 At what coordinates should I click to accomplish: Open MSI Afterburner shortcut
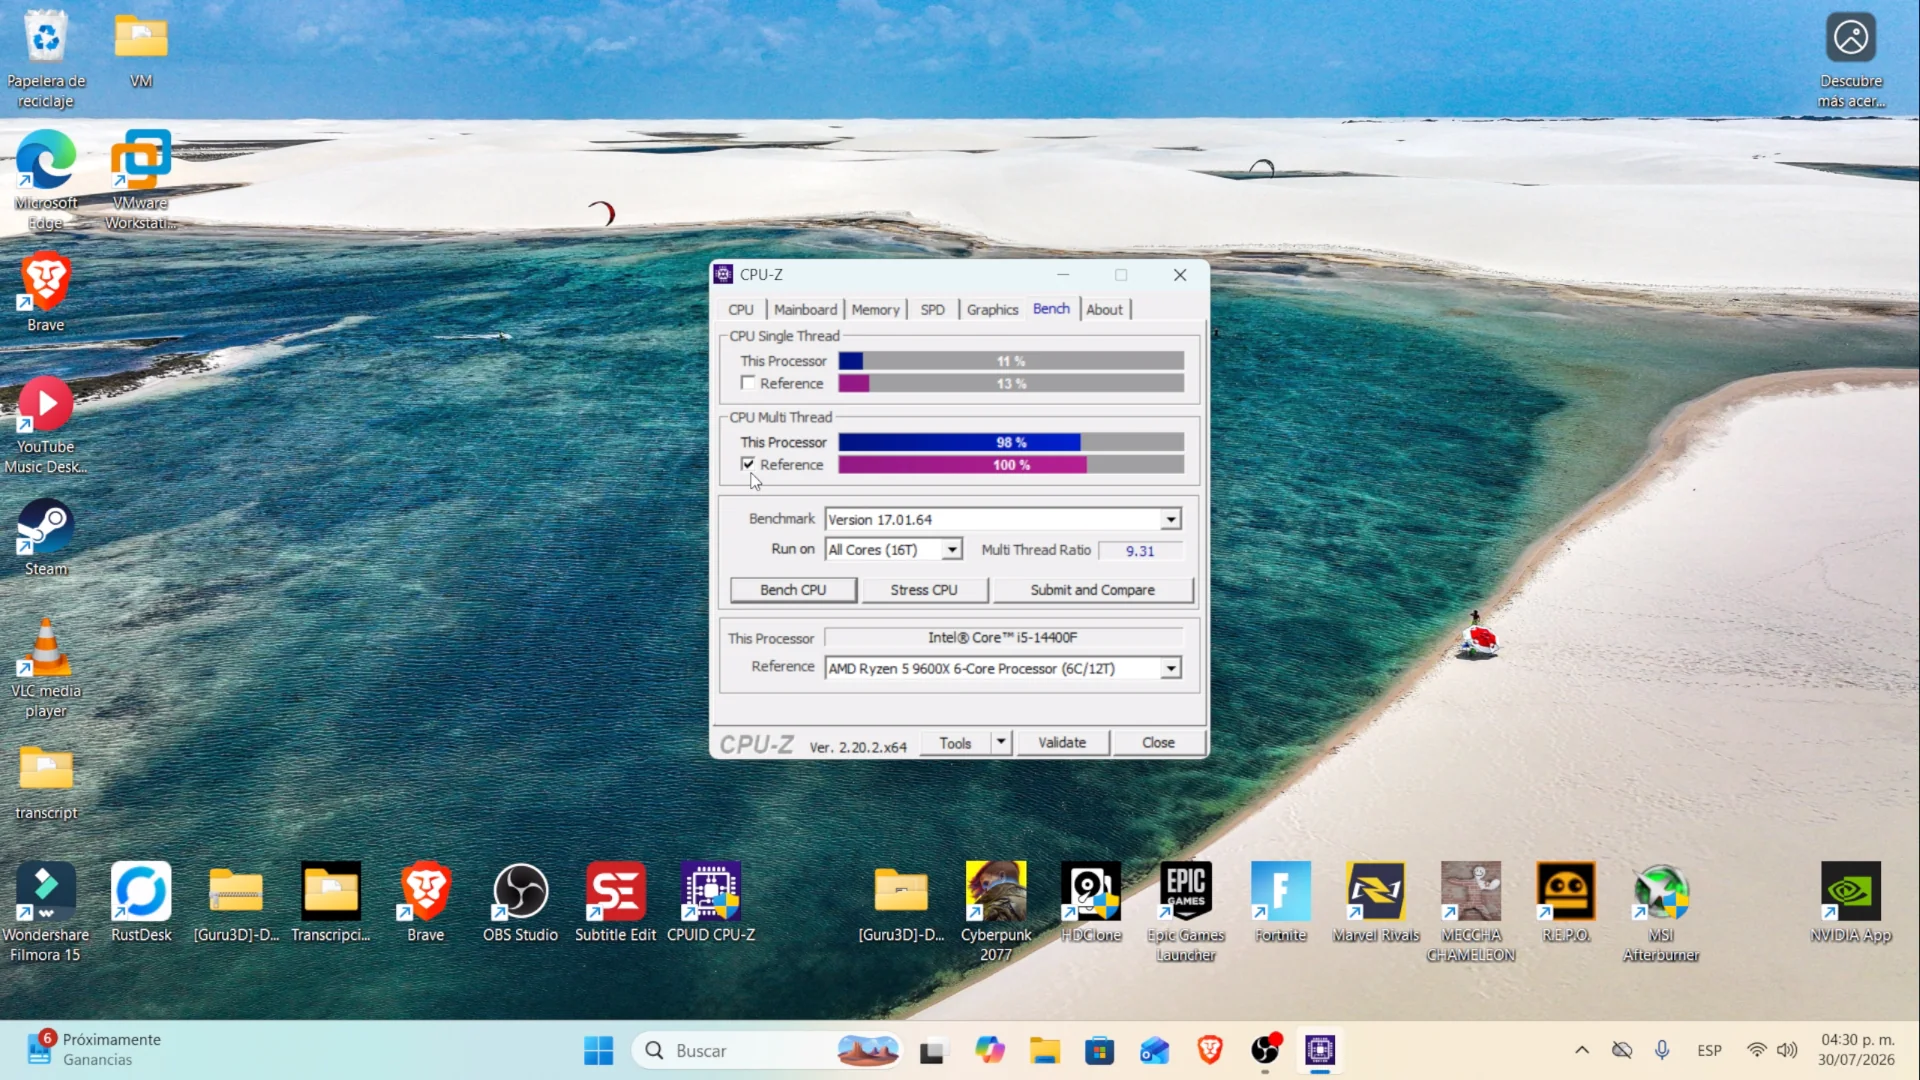coord(1661,912)
